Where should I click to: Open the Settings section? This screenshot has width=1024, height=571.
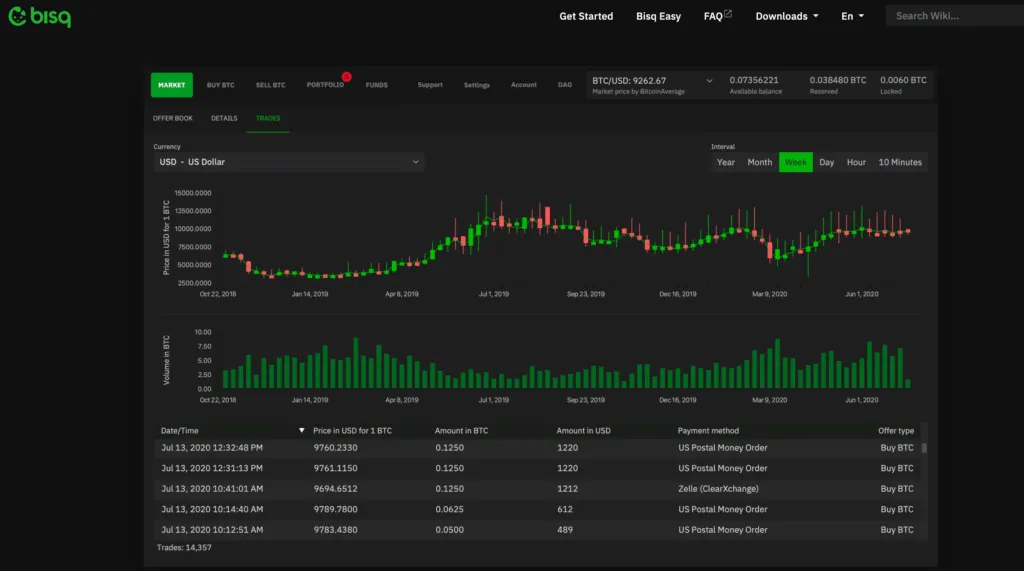click(x=477, y=85)
